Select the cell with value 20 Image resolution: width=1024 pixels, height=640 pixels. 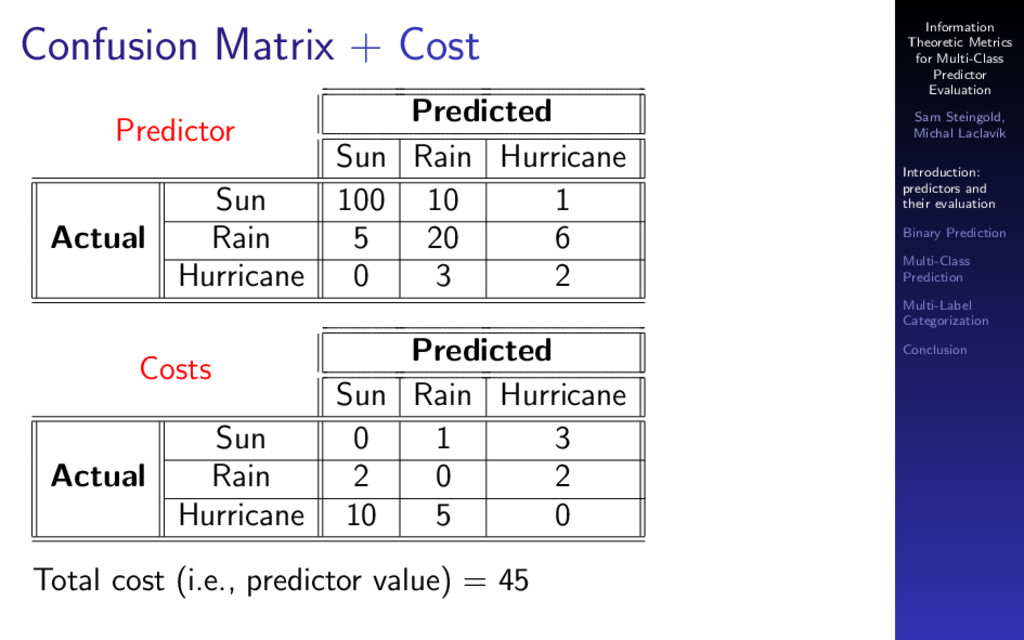pos(443,238)
